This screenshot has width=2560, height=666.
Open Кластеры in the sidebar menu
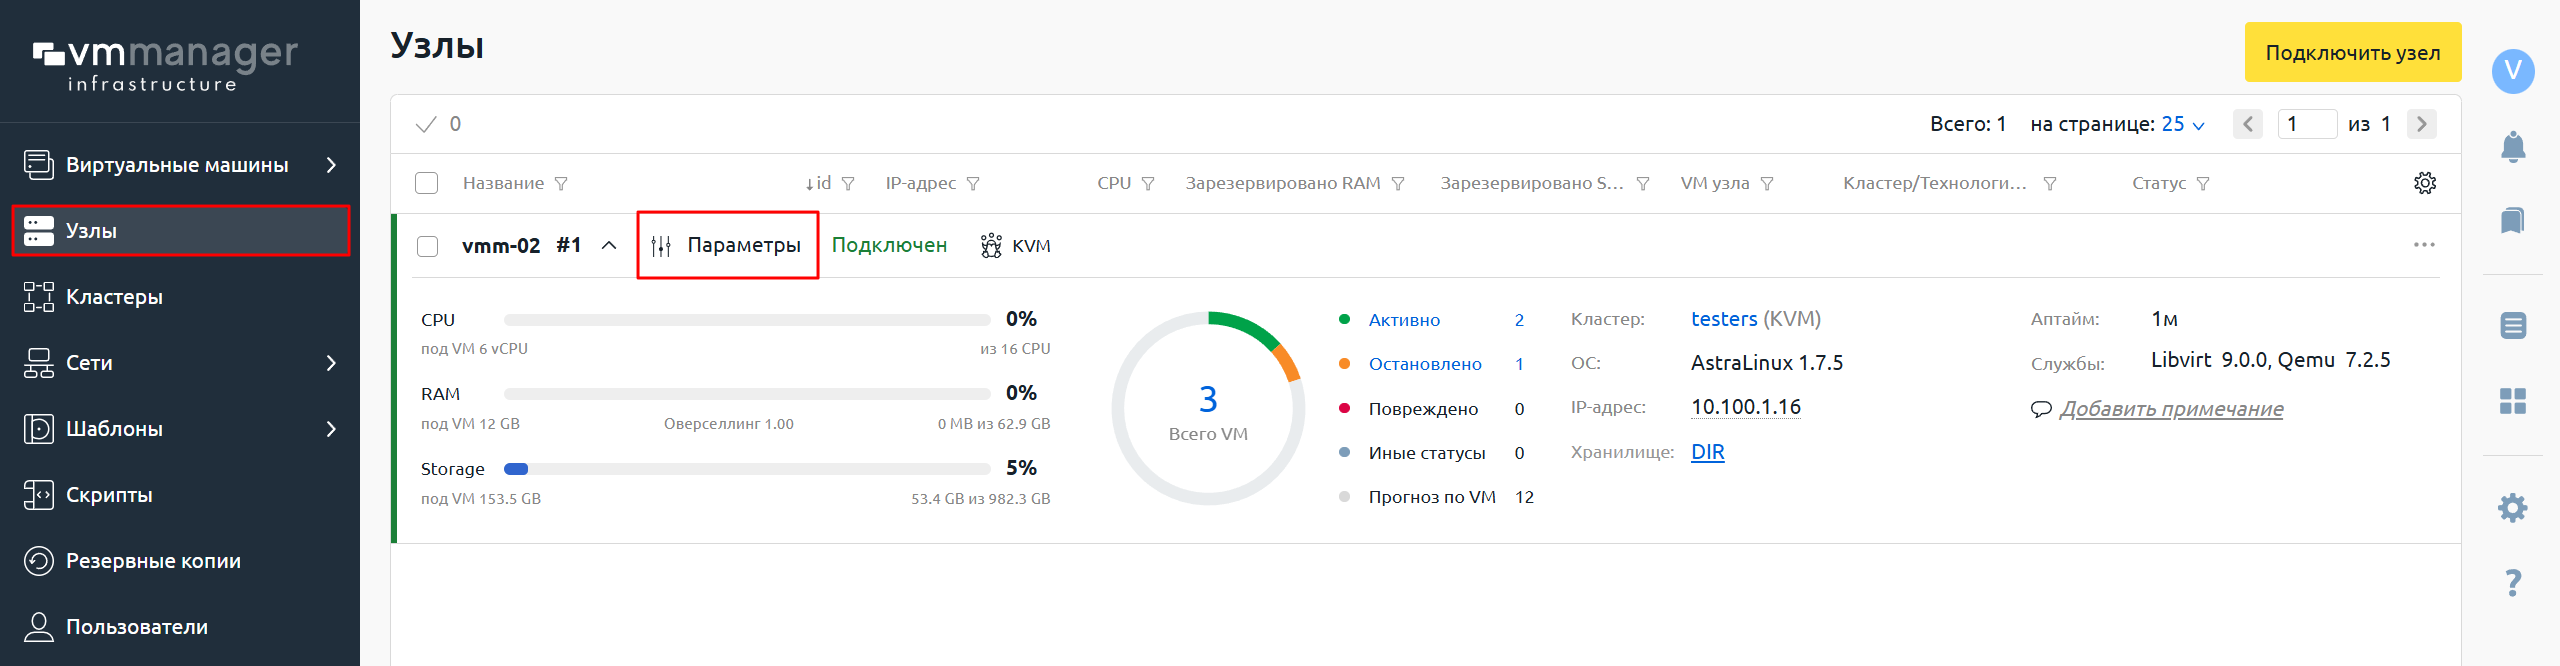coord(114,297)
